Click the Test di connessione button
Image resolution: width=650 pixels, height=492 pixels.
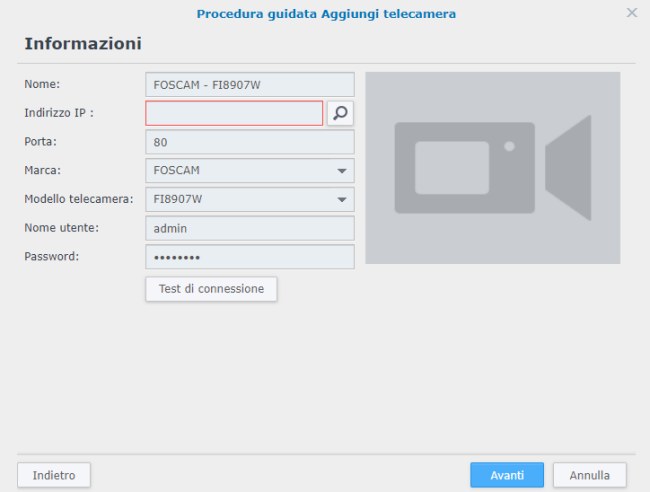(211, 289)
